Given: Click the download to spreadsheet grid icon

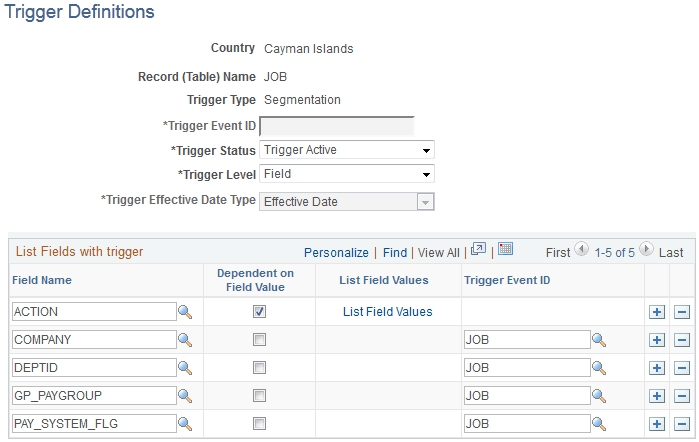Looking at the screenshot, I should [x=505, y=249].
